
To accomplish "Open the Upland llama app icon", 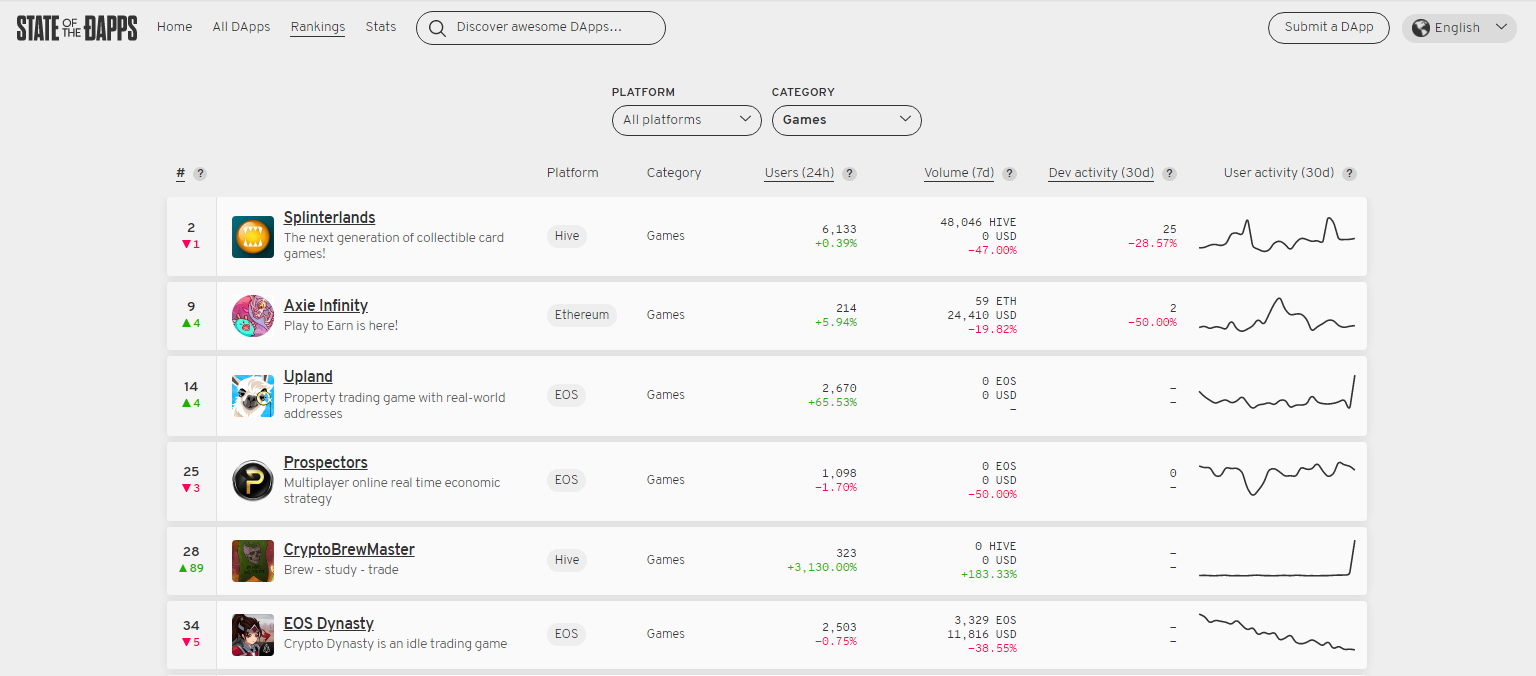I will coord(253,396).
